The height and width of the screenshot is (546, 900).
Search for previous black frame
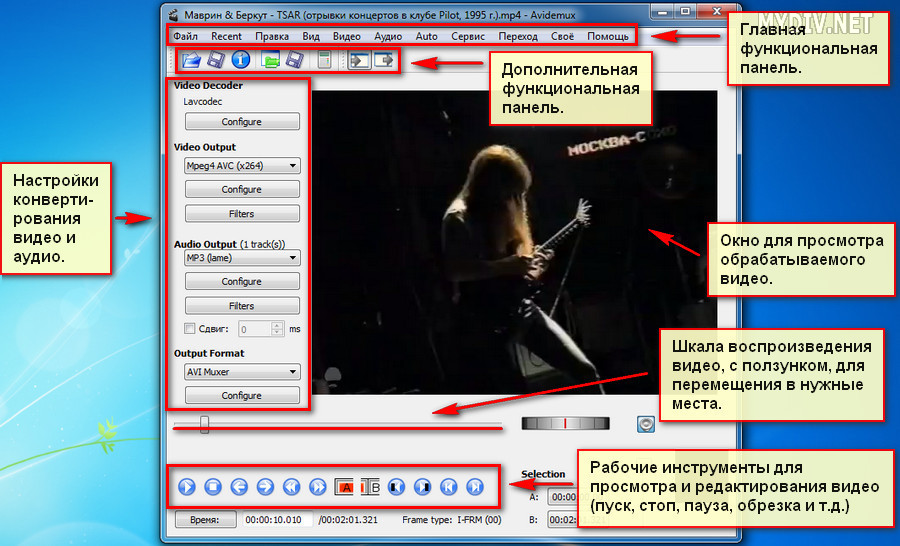[396, 487]
